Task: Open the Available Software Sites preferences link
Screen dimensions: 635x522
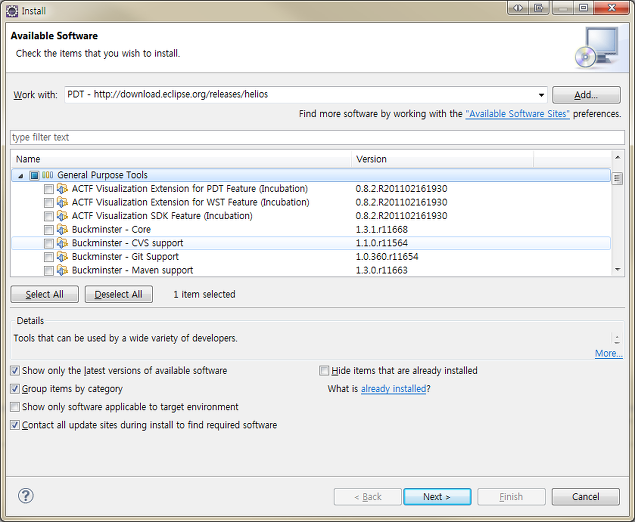Action: pos(517,114)
